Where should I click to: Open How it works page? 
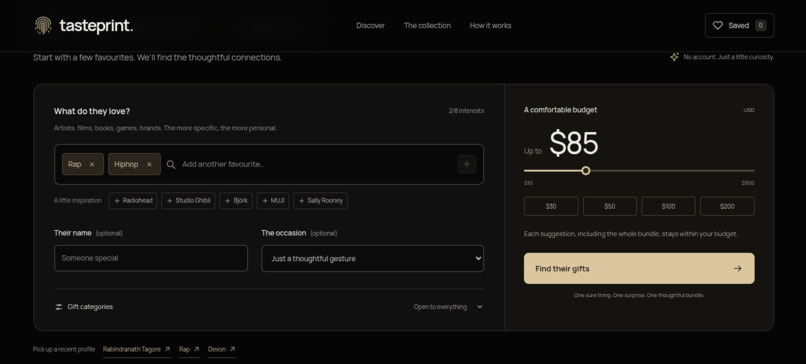490,25
